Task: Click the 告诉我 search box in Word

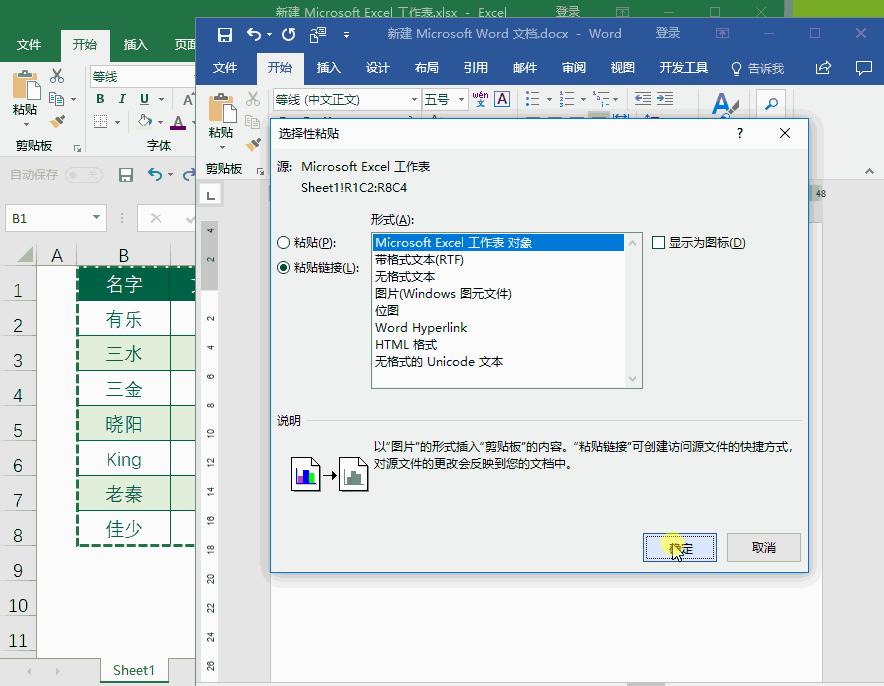Action: pyautogui.click(x=757, y=69)
